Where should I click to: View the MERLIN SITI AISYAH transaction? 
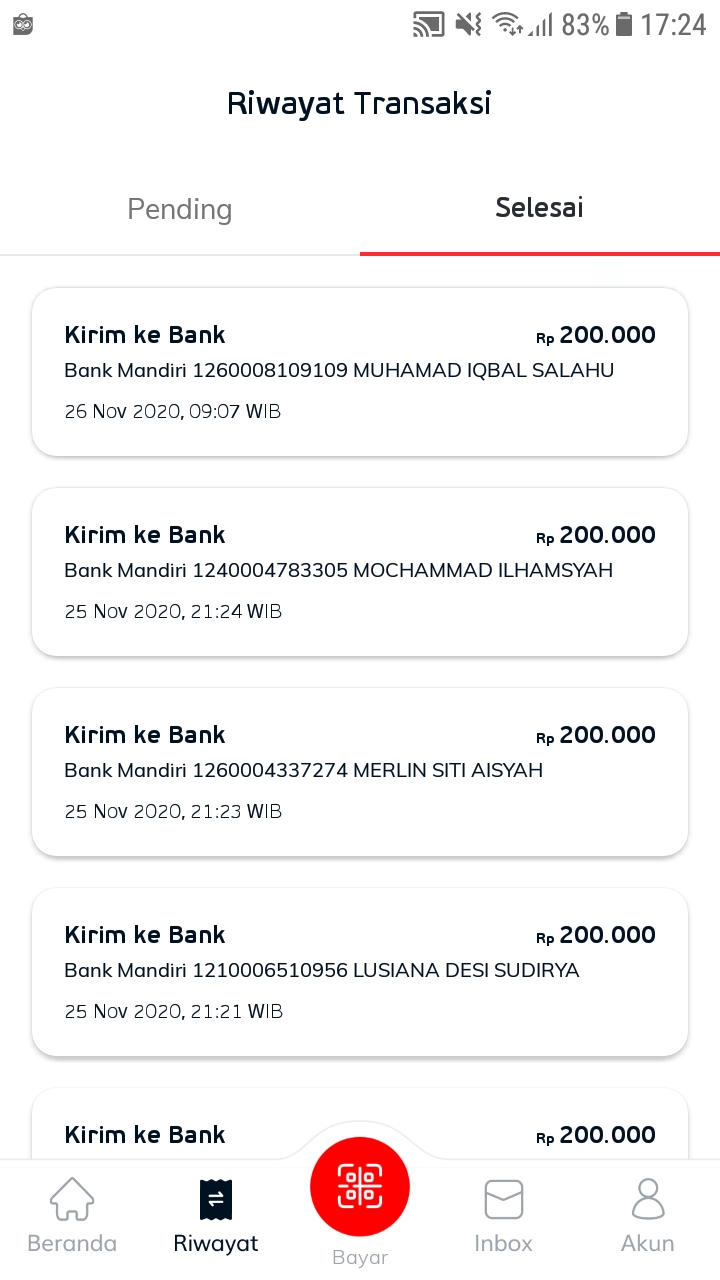tap(360, 772)
